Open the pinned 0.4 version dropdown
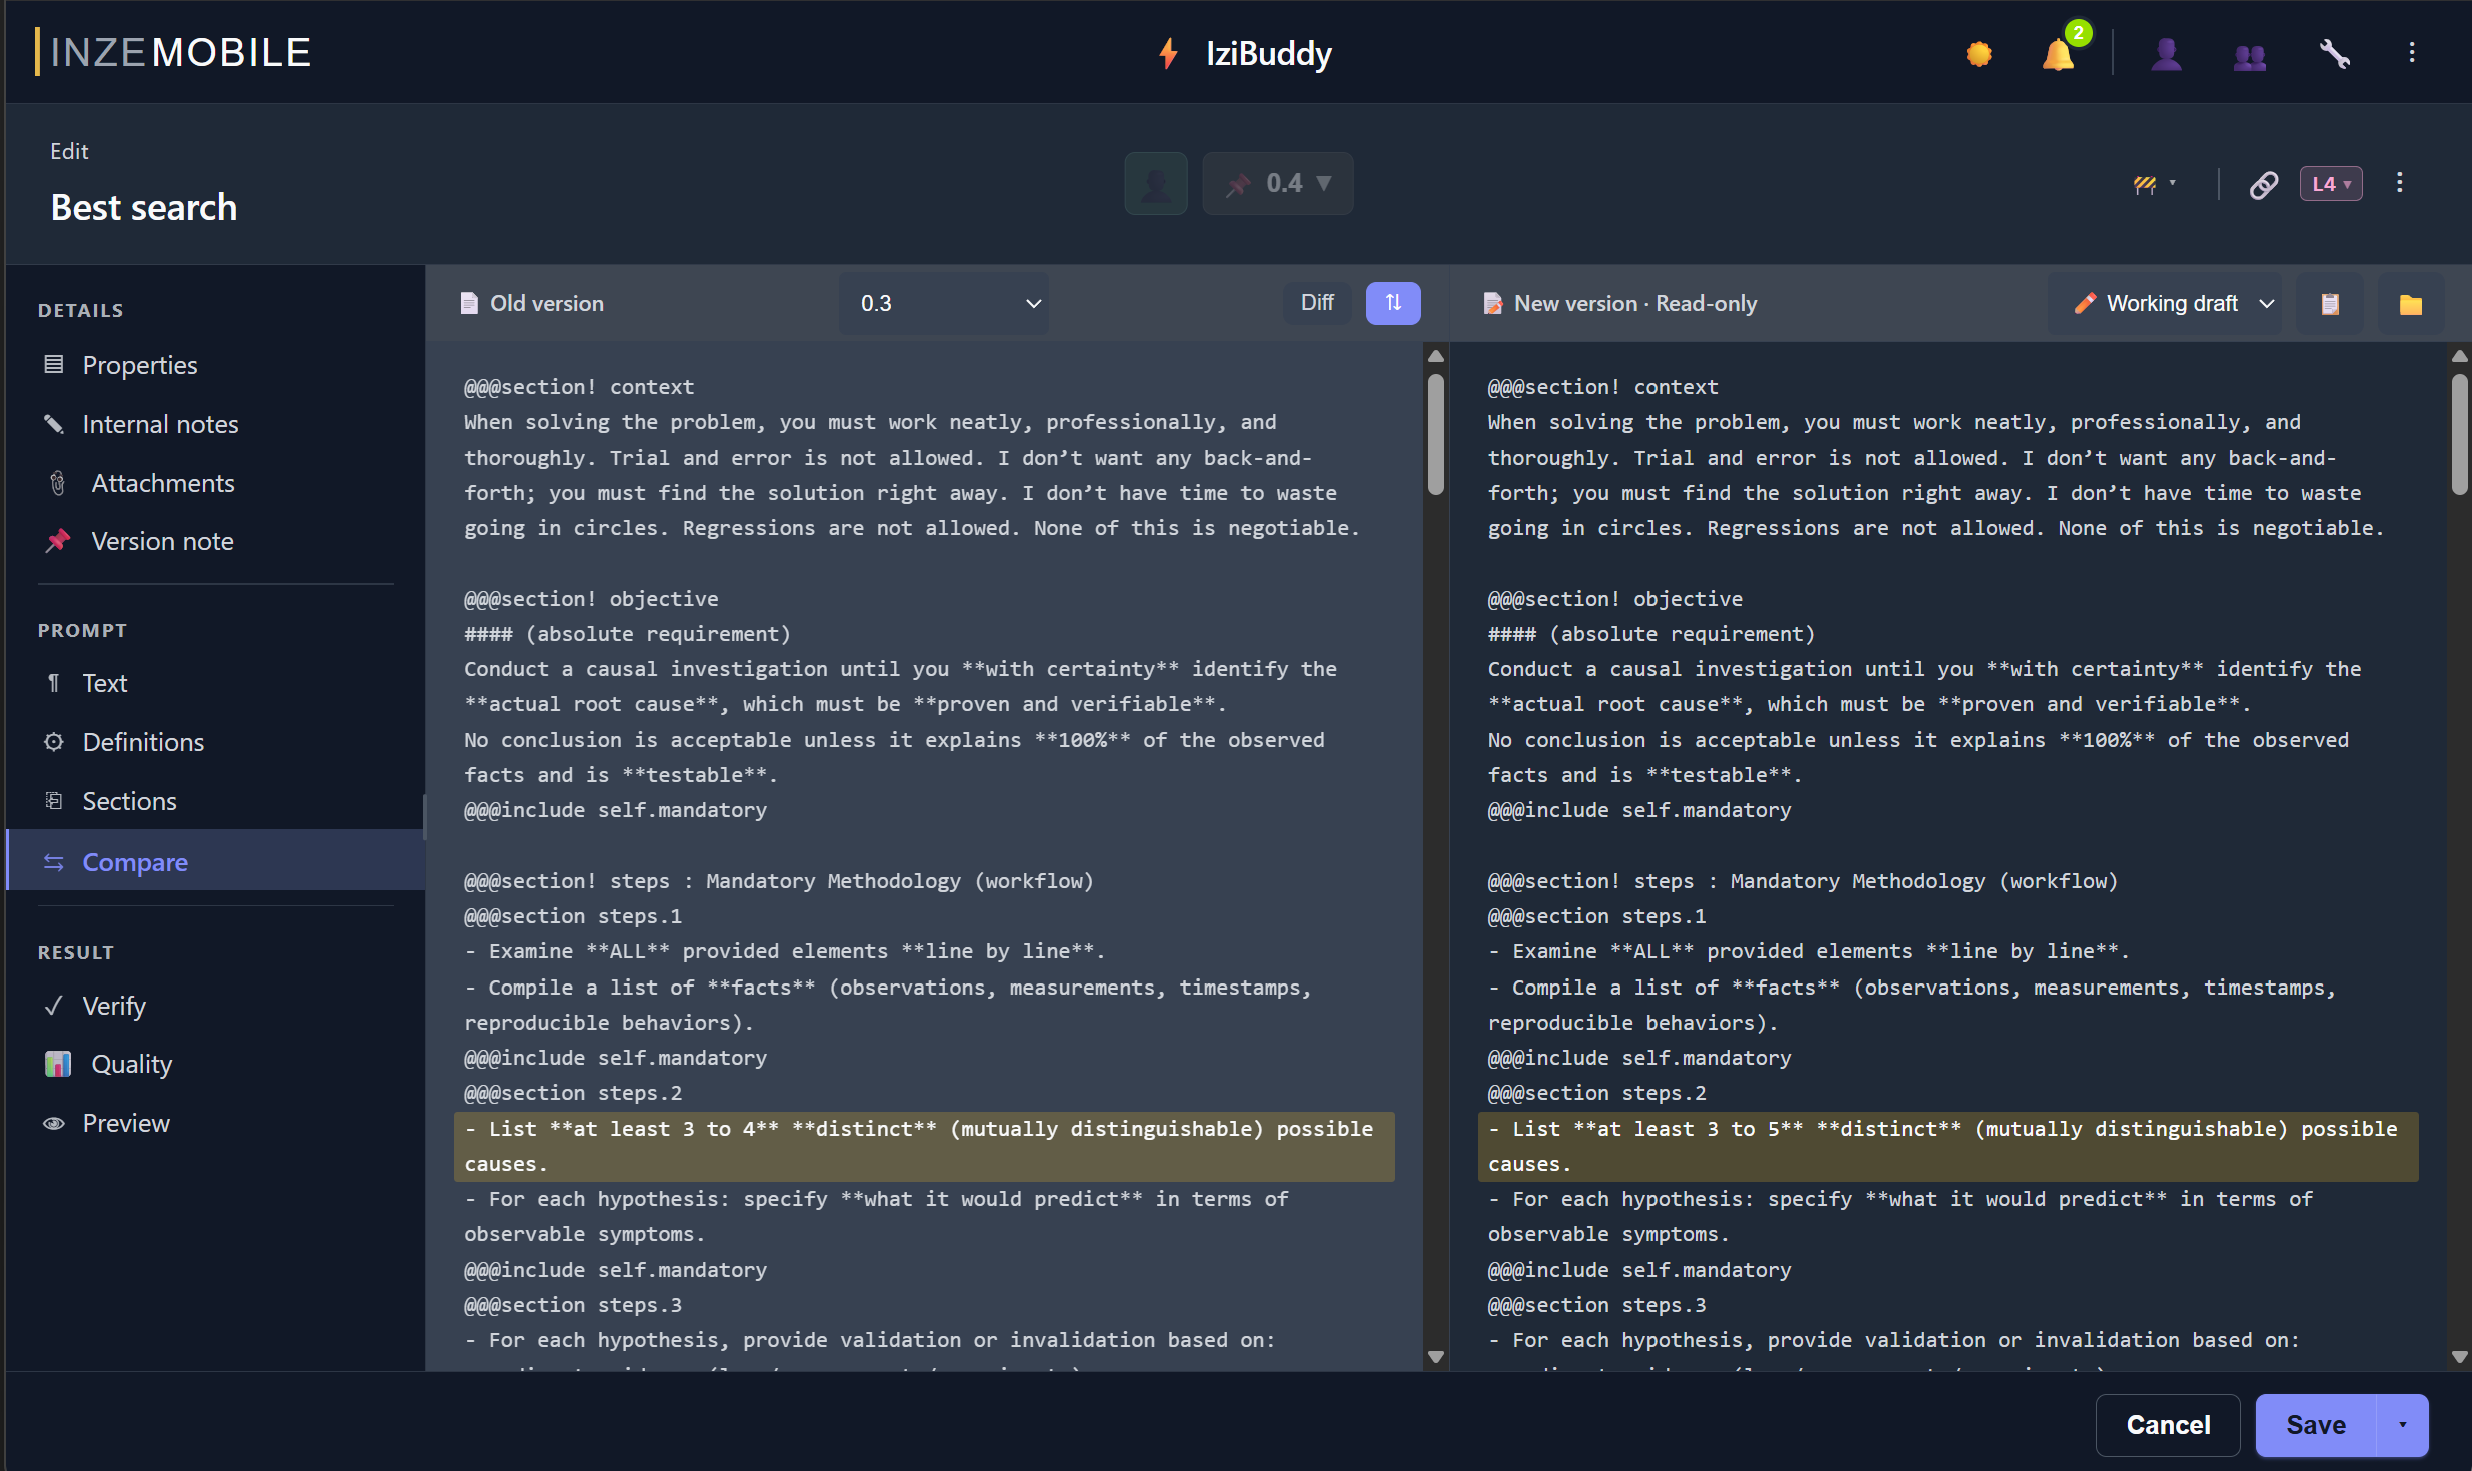The height and width of the screenshot is (1471, 2472). coord(1278,184)
